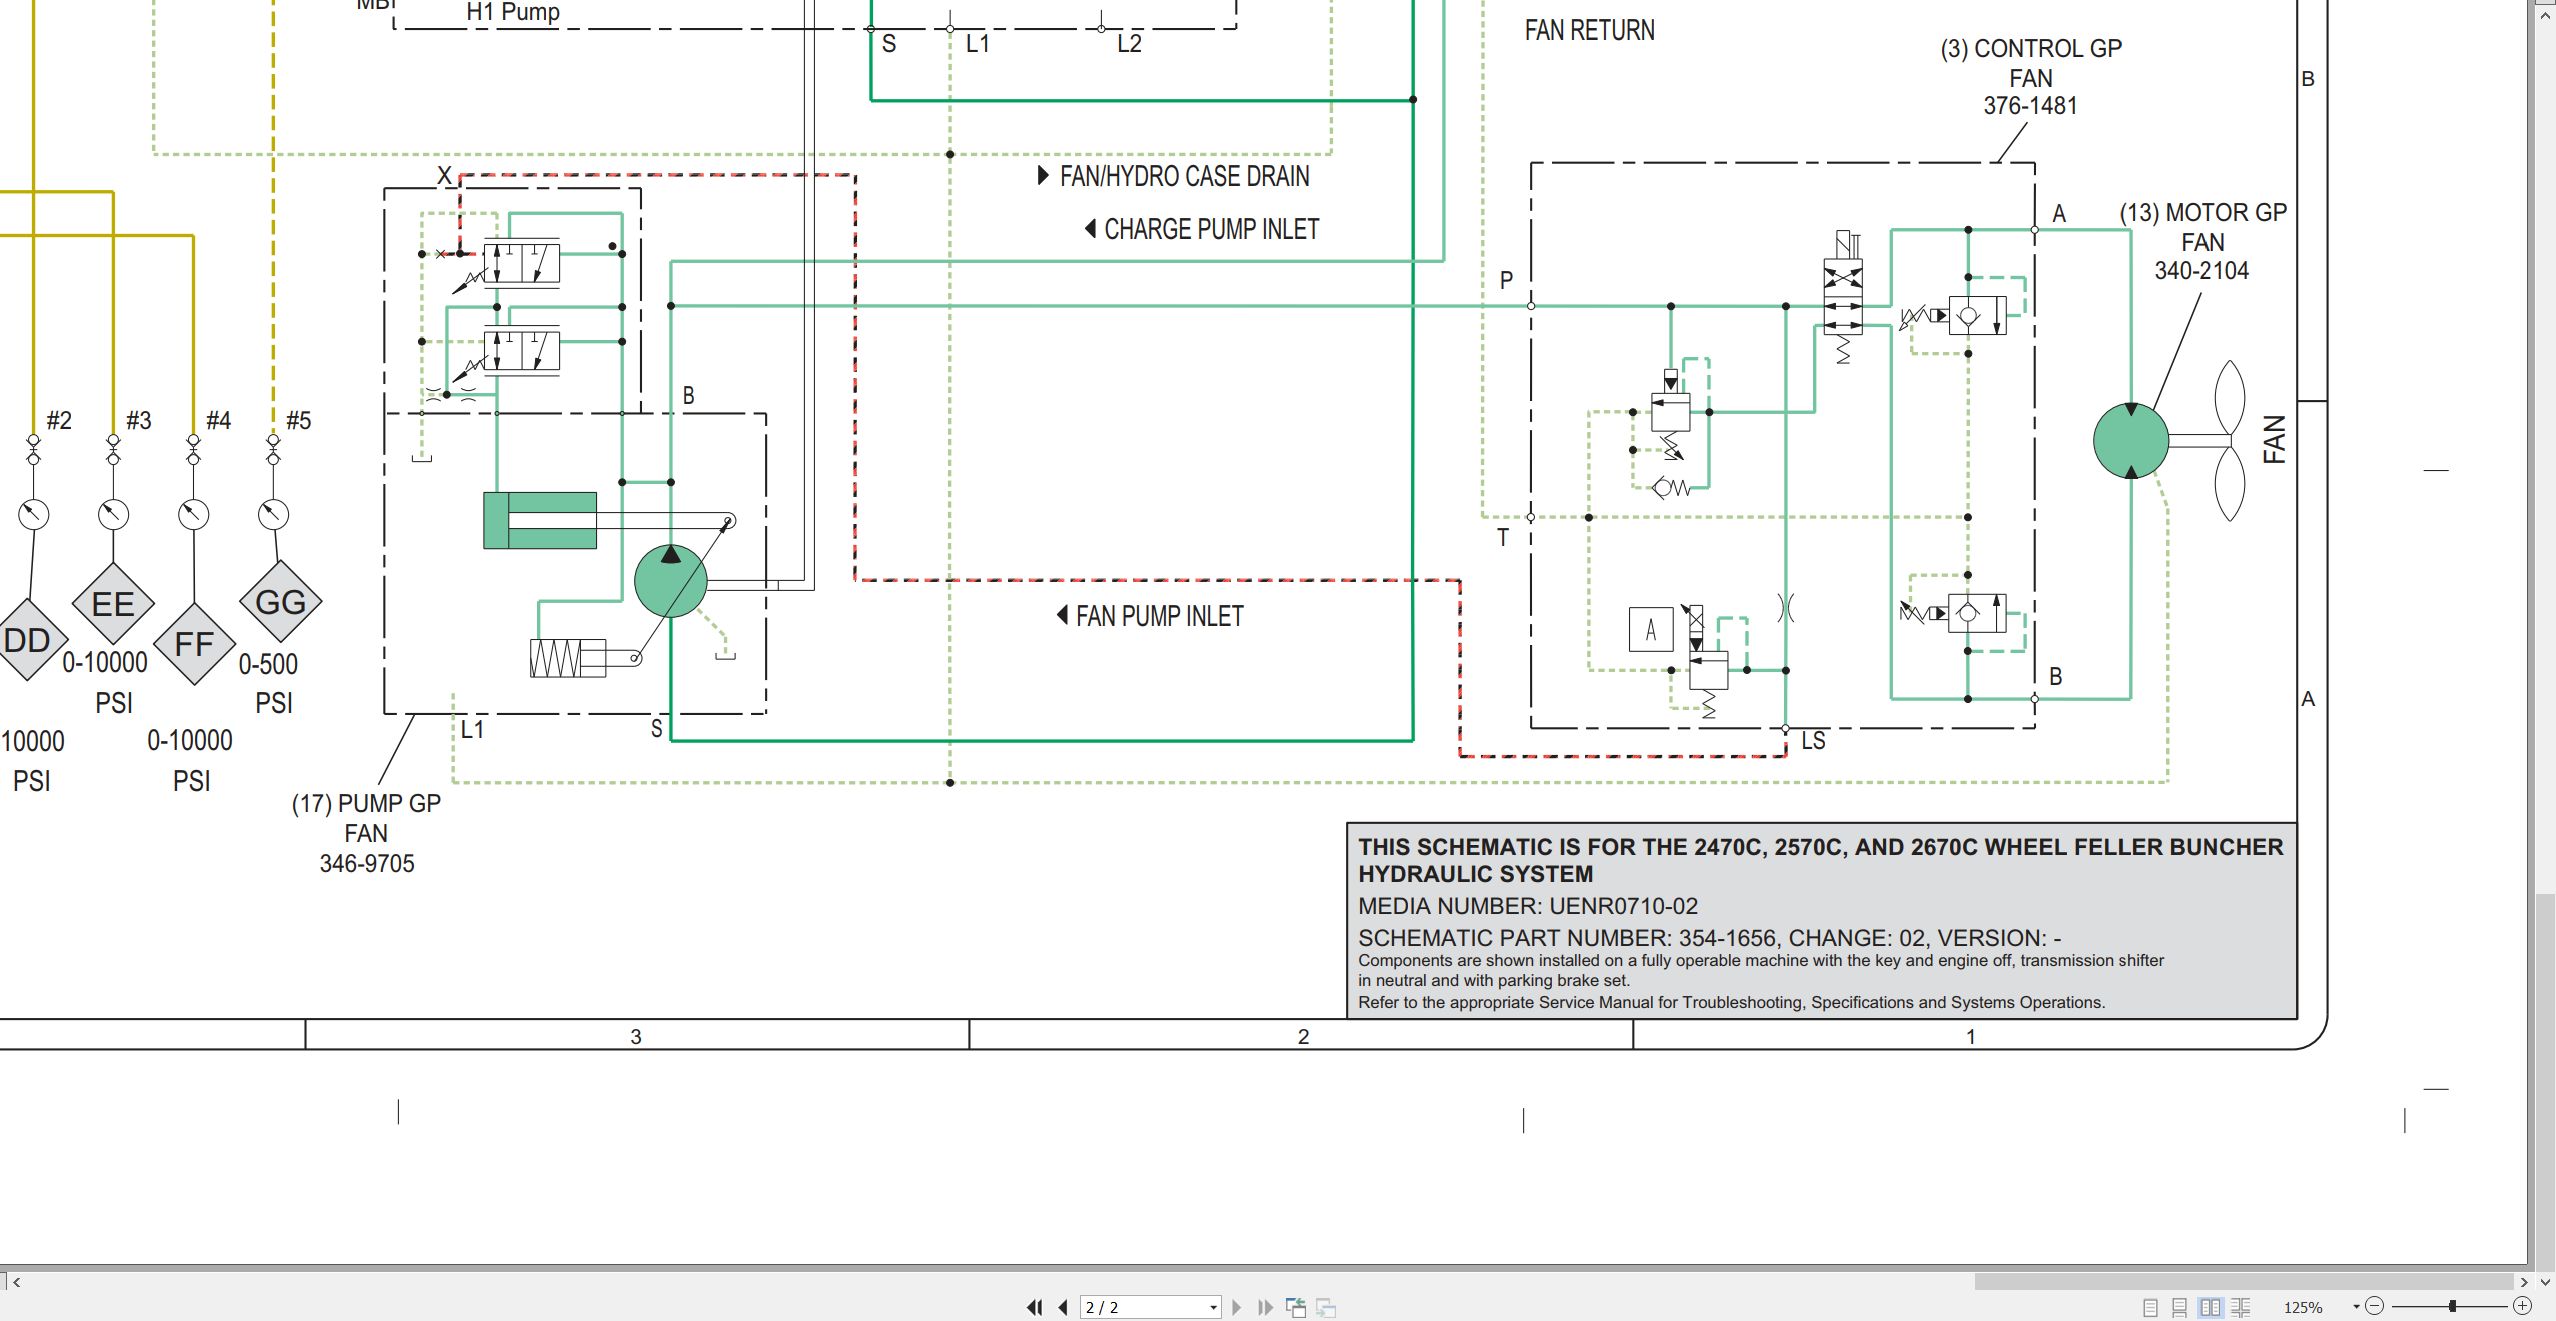Click the SCHEMATIC PART NUMBER line
This screenshot has width=2556, height=1321.
point(1709,938)
